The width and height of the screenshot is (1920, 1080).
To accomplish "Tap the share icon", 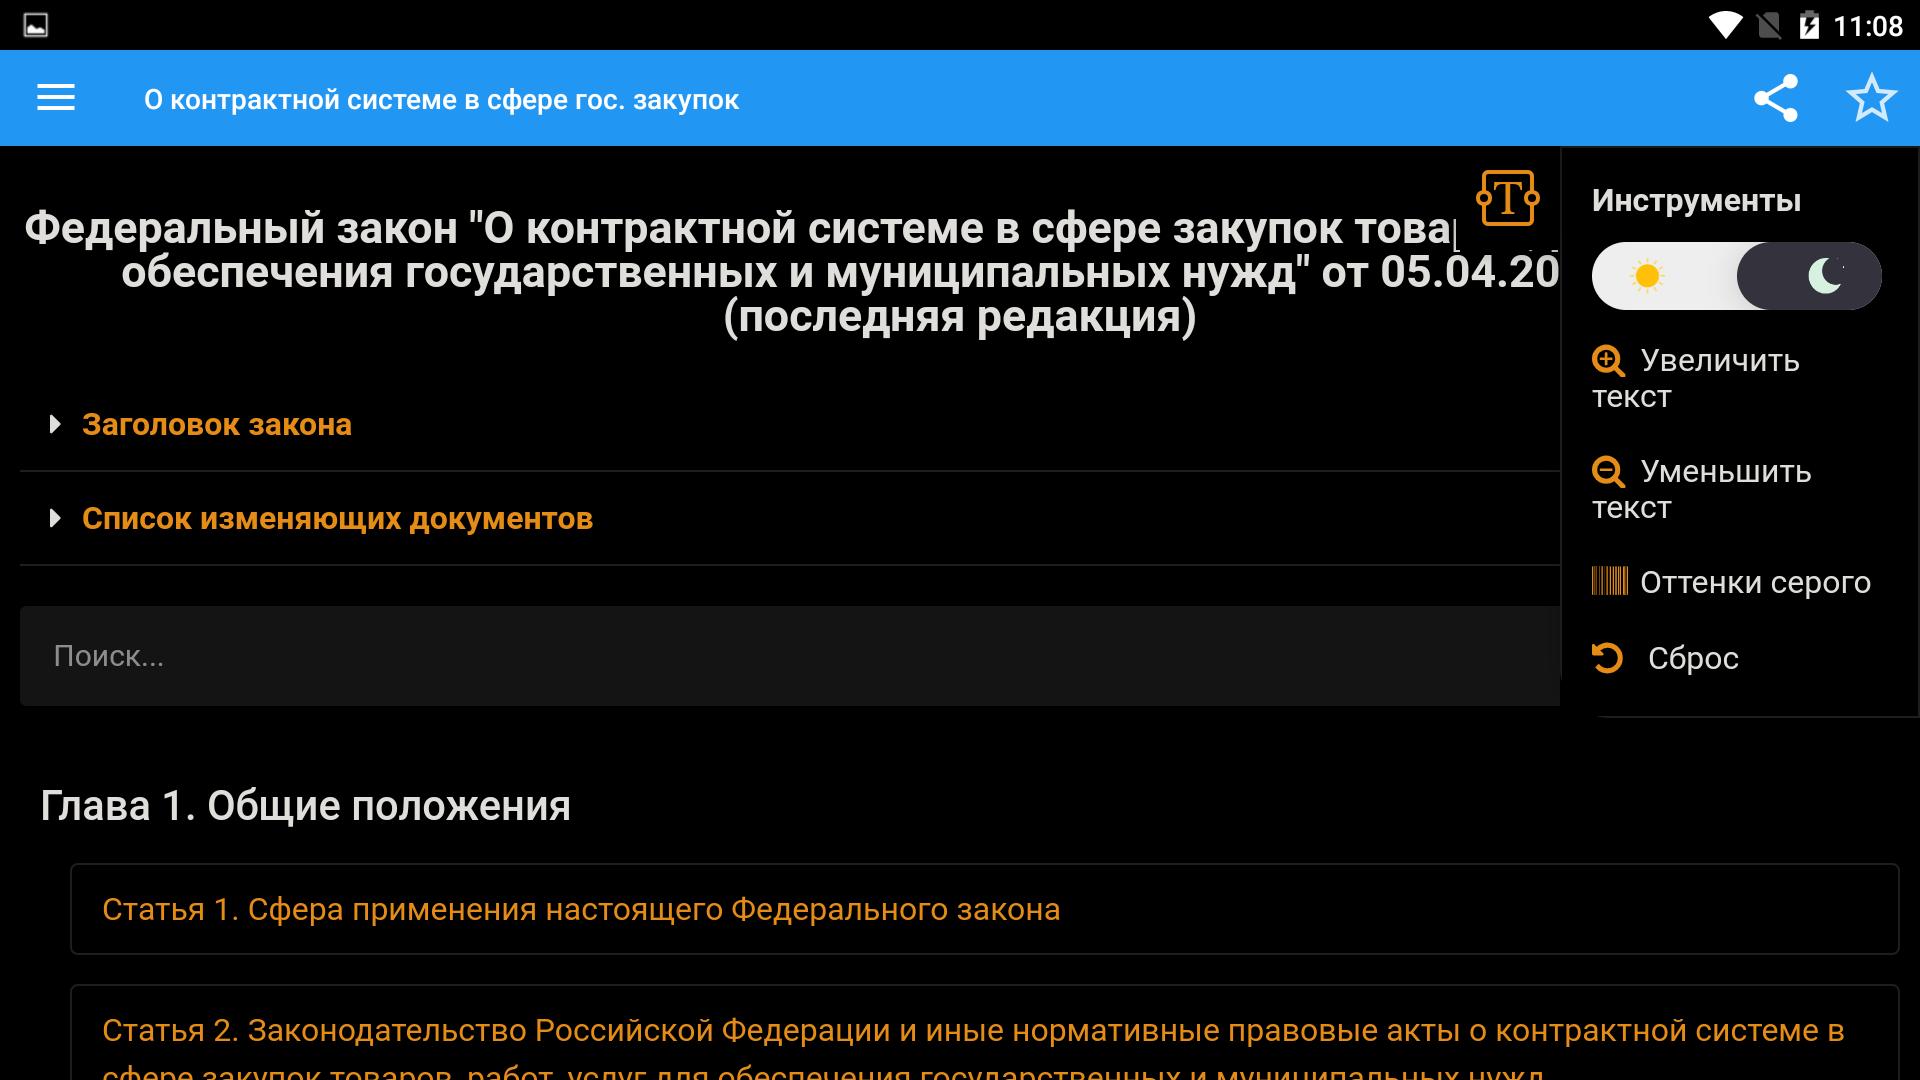I will coord(1775,98).
